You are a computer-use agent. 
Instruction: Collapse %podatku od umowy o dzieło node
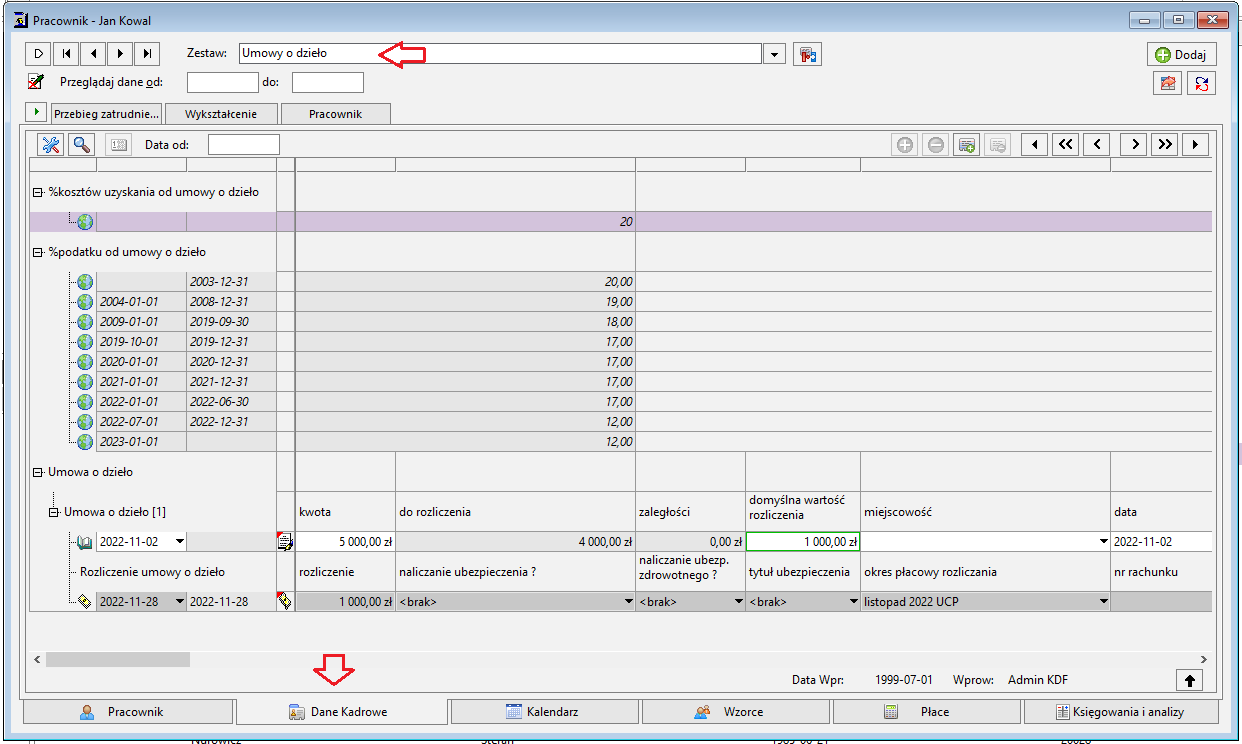(x=38, y=252)
